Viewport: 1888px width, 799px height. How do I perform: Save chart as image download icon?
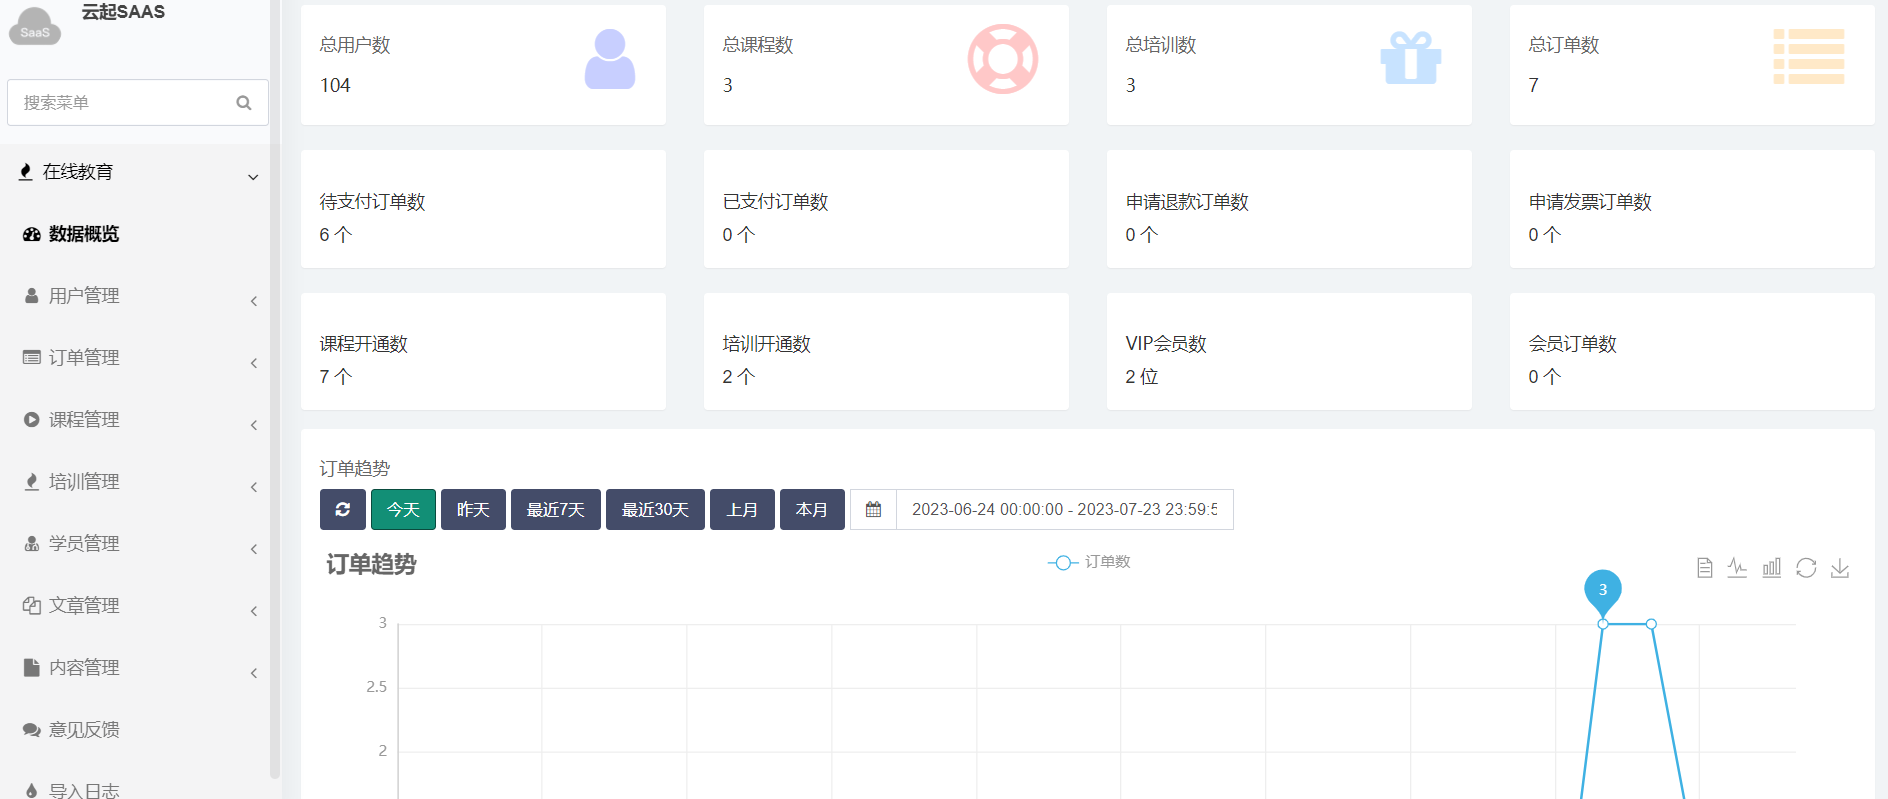[1840, 568]
